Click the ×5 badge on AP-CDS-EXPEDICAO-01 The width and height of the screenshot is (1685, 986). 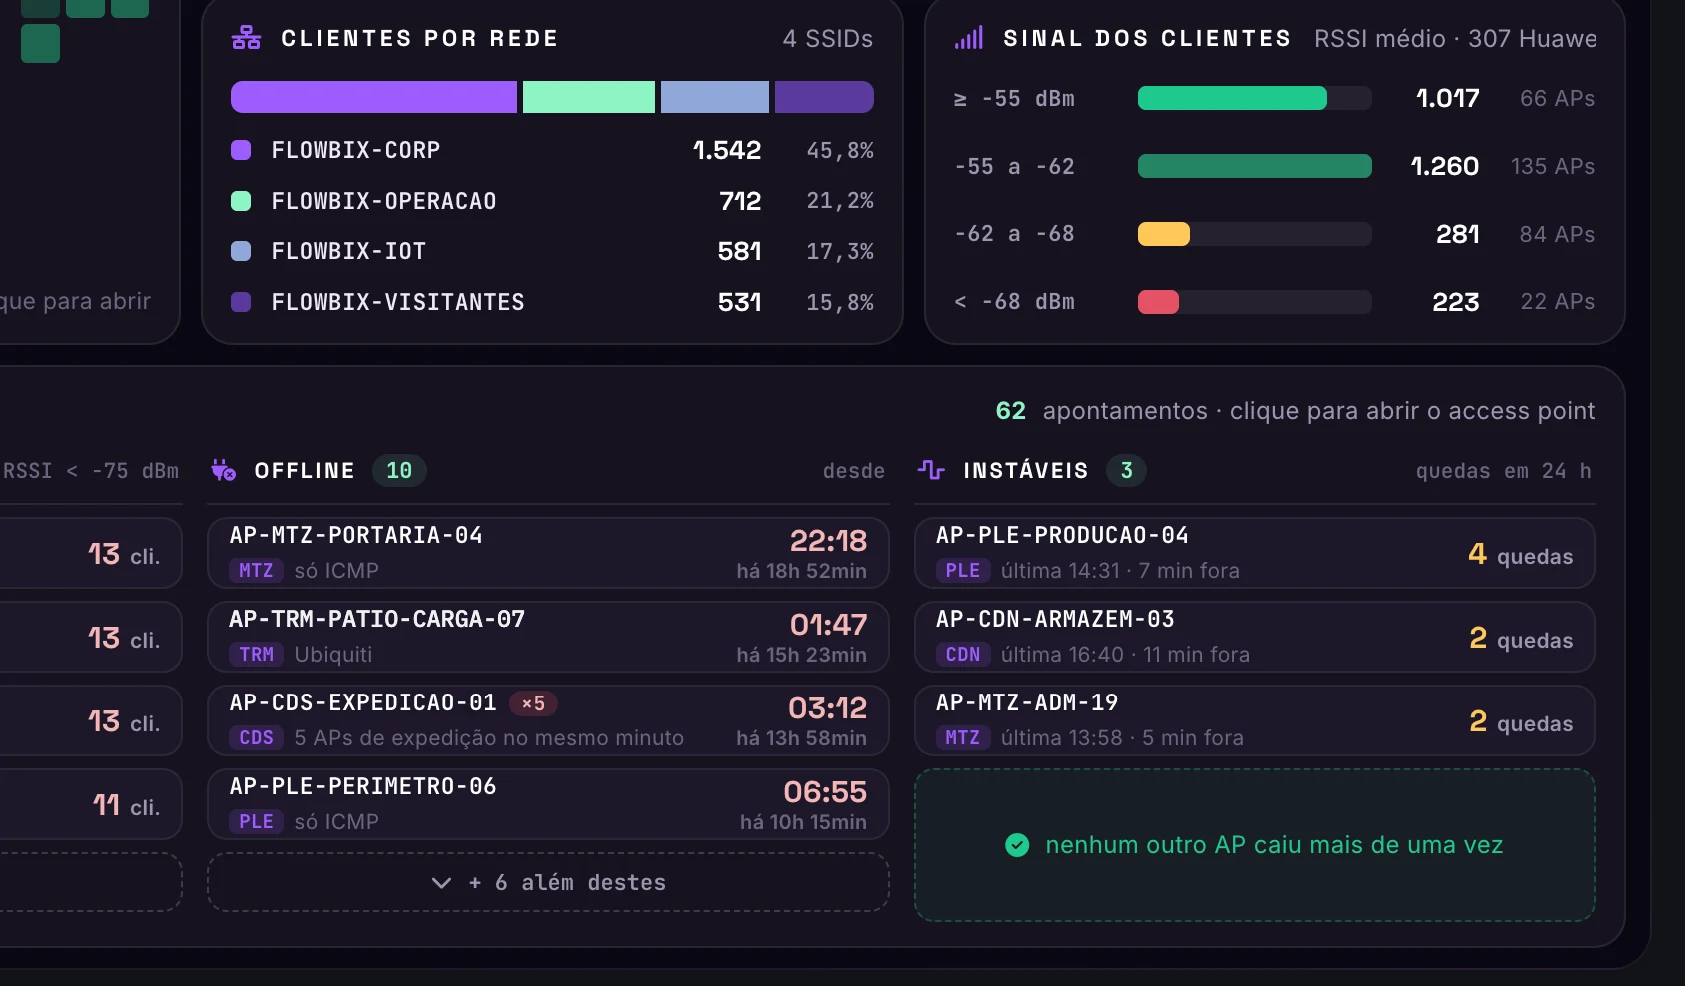pos(533,704)
